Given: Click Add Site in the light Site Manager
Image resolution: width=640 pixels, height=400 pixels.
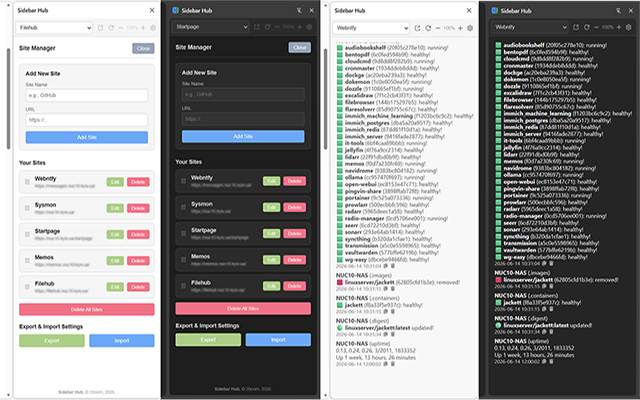Looking at the screenshot, I should (x=87, y=137).
